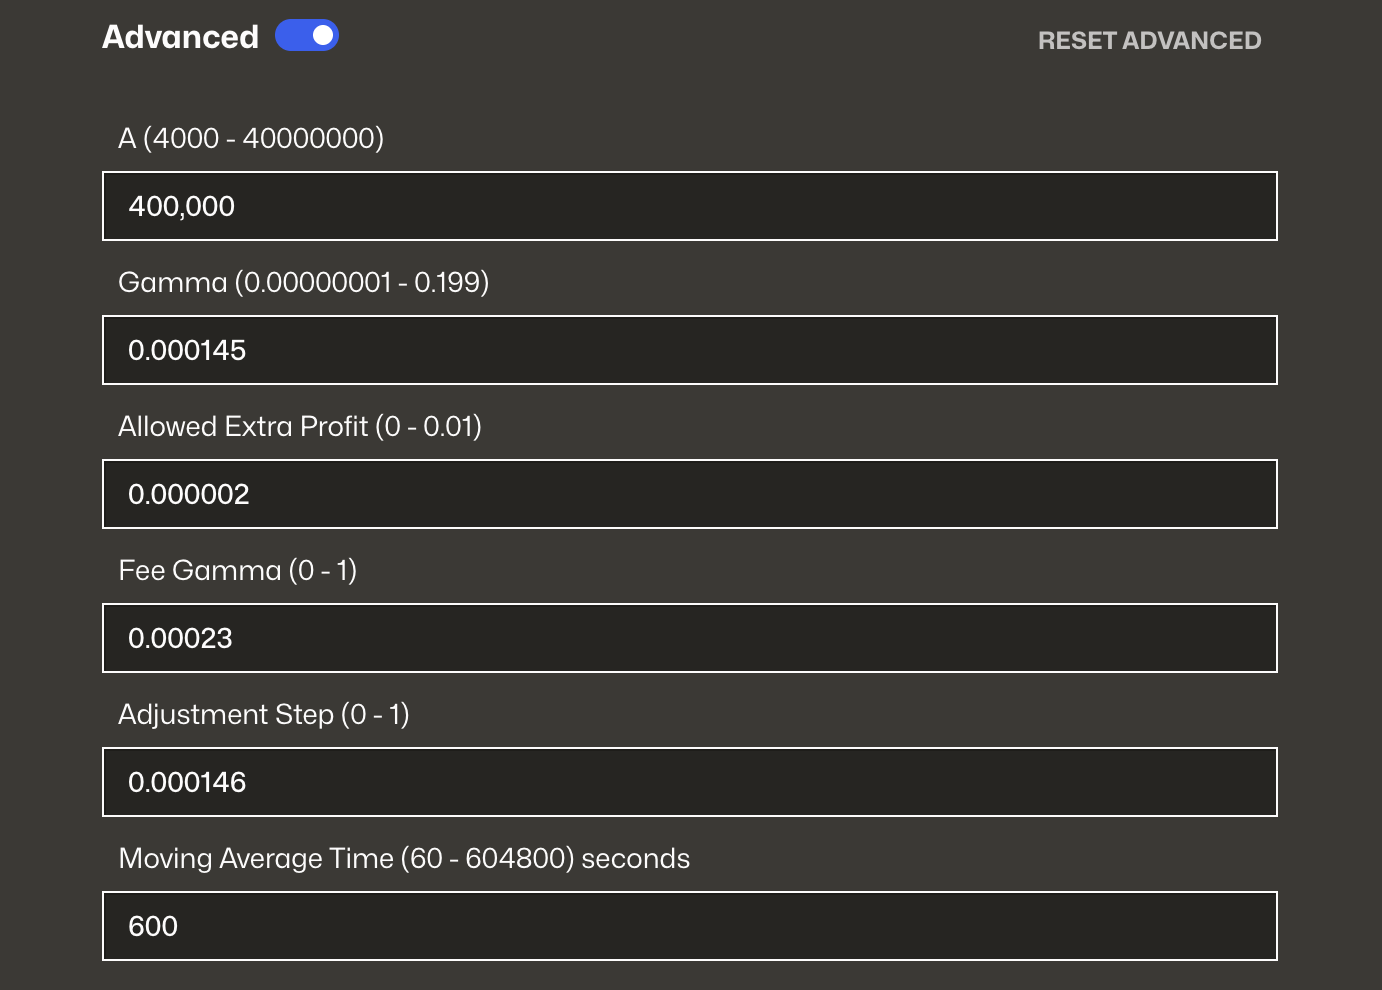Click the Moving Average Time seconds label
The image size is (1382, 990).
coord(404,858)
